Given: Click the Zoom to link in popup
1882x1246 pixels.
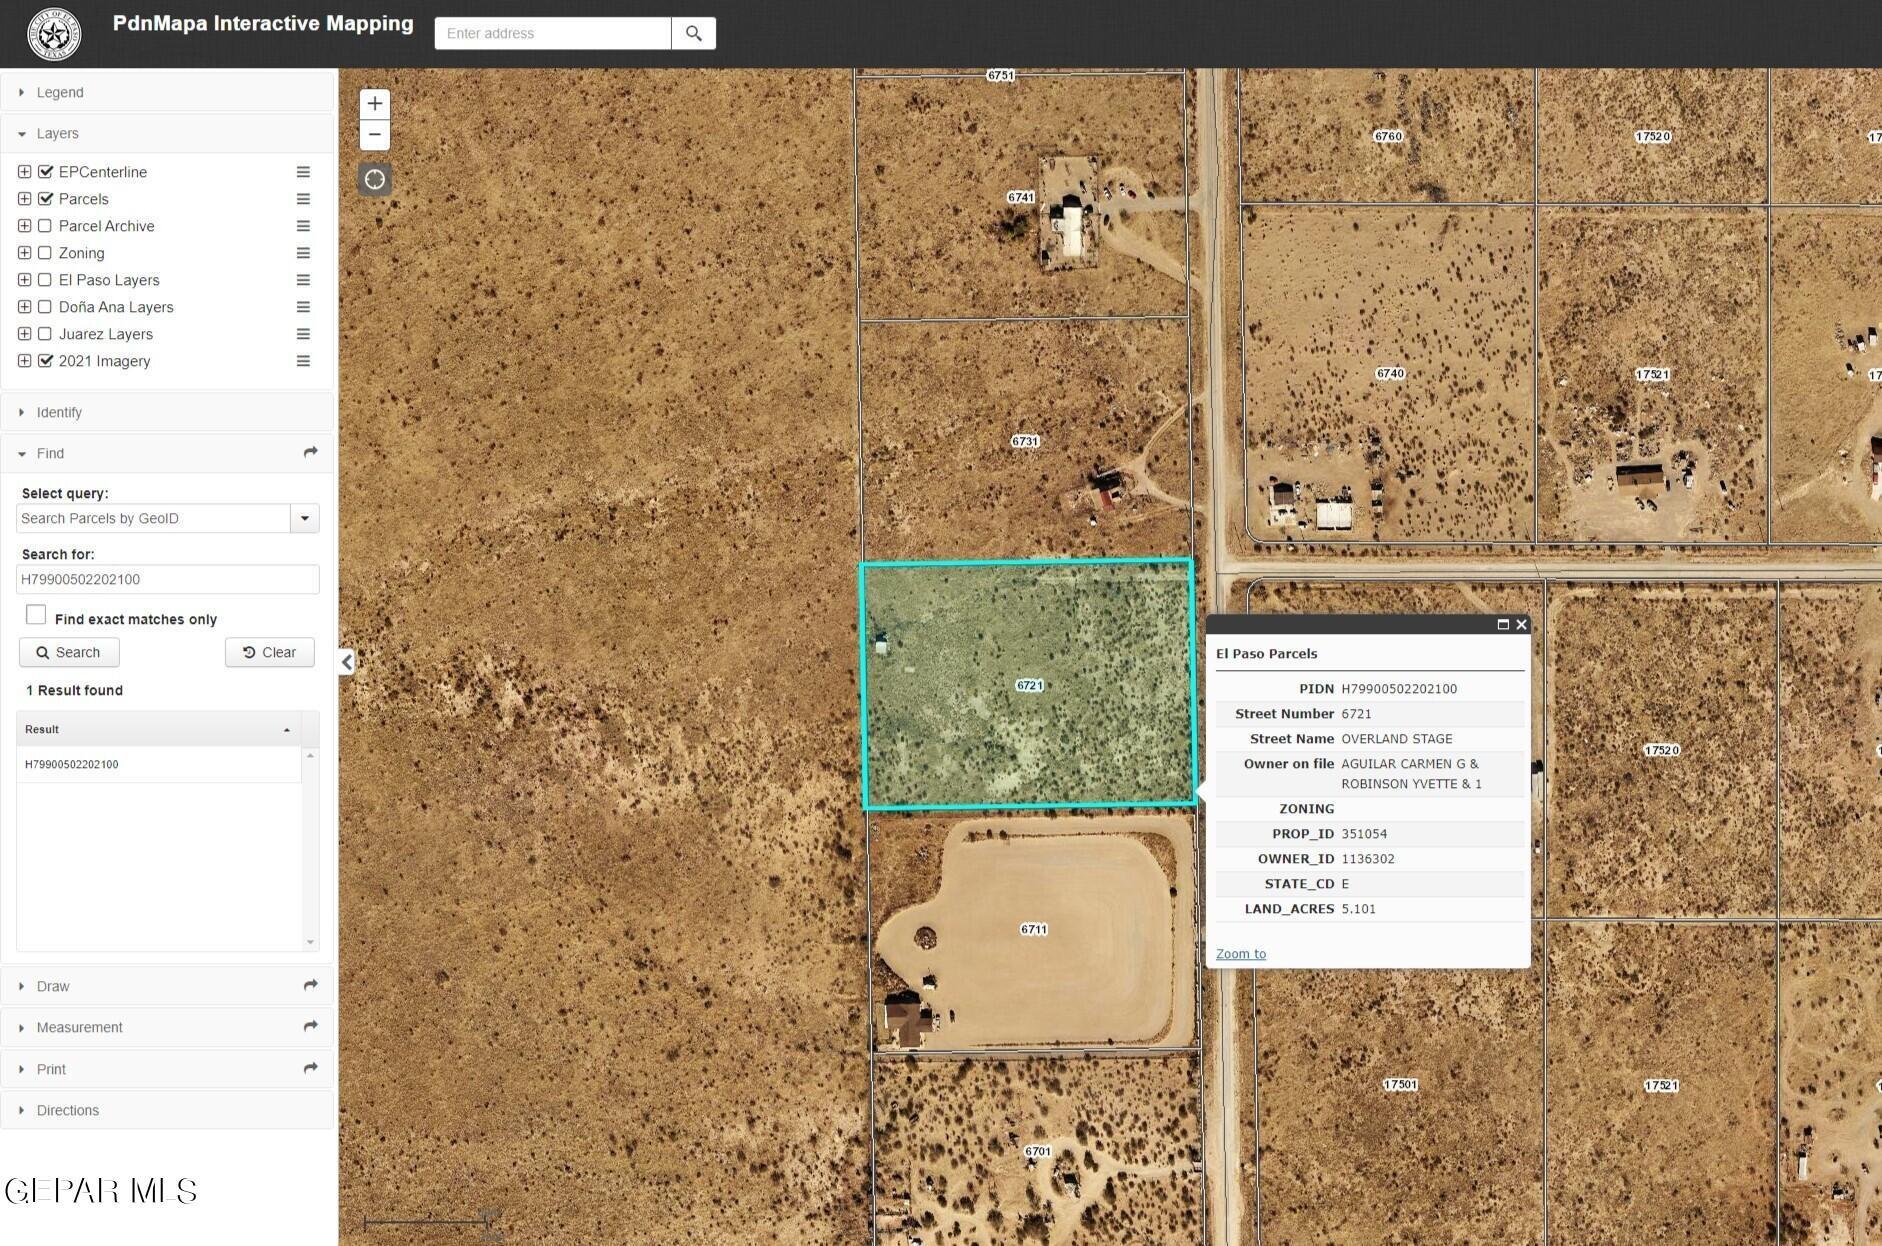Looking at the screenshot, I should pyautogui.click(x=1240, y=954).
